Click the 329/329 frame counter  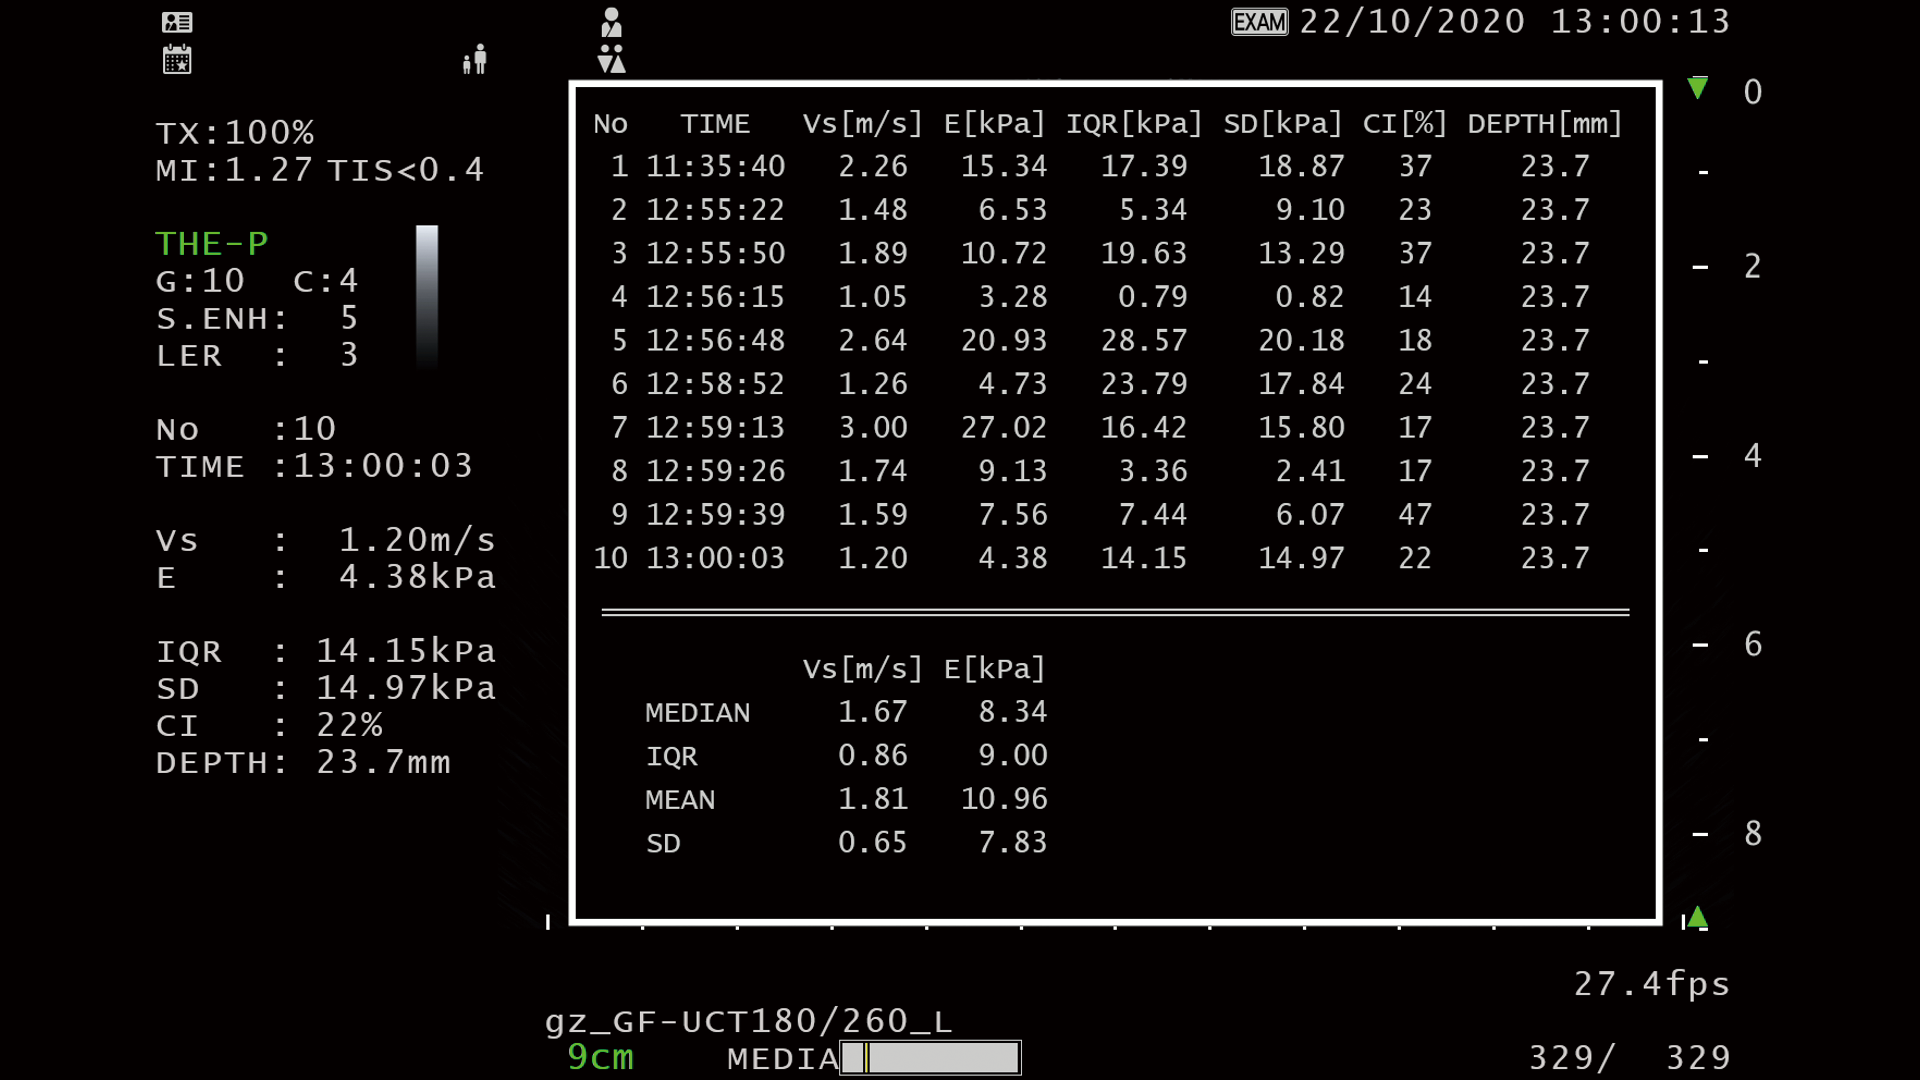[x=1630, y=1057]
